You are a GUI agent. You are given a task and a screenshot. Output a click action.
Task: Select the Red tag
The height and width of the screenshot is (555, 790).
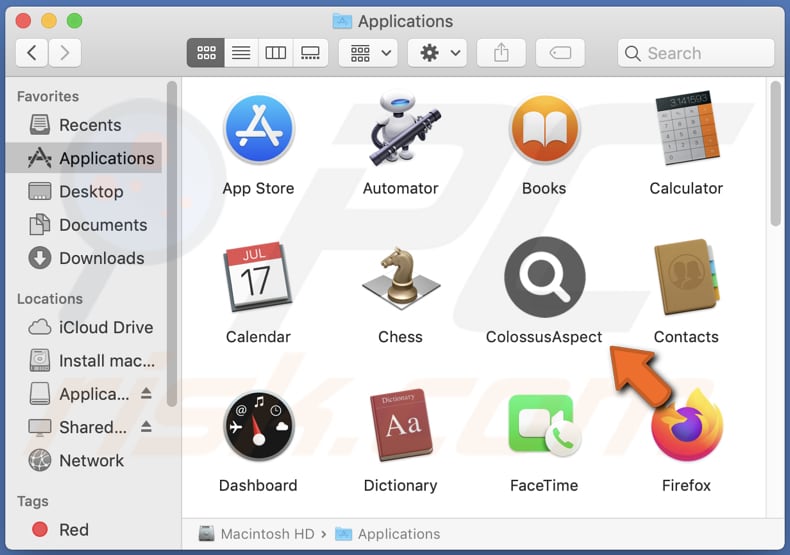click(85, 530)
